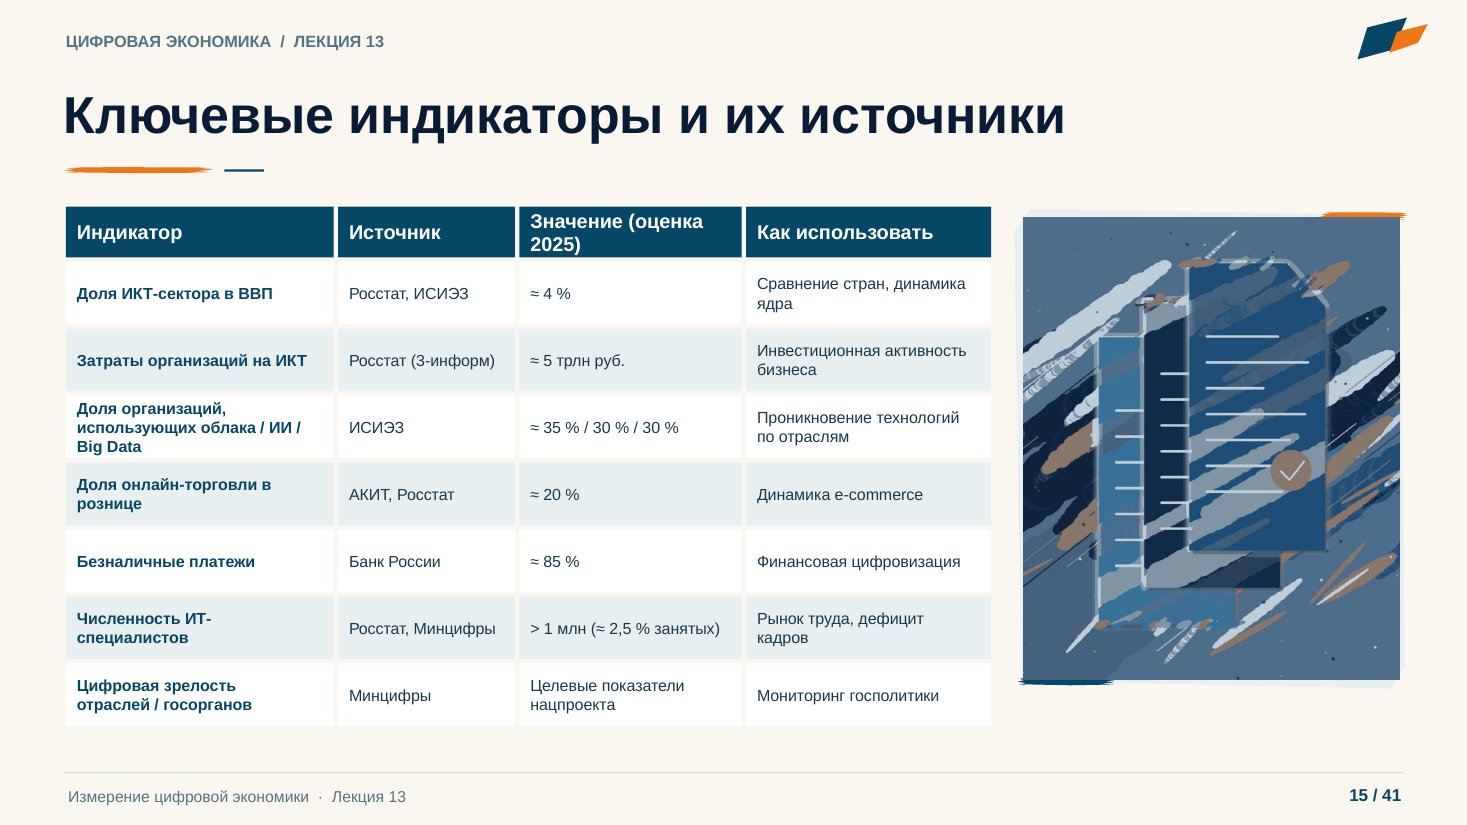Select the cell 'Целевые показатели нацпроекта'
Viewport: 1467px width, 825px height.
point(630,696)
